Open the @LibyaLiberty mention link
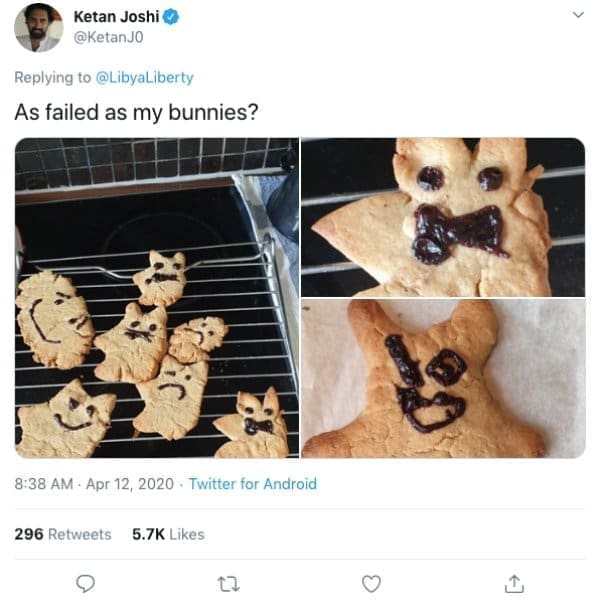 143,77
